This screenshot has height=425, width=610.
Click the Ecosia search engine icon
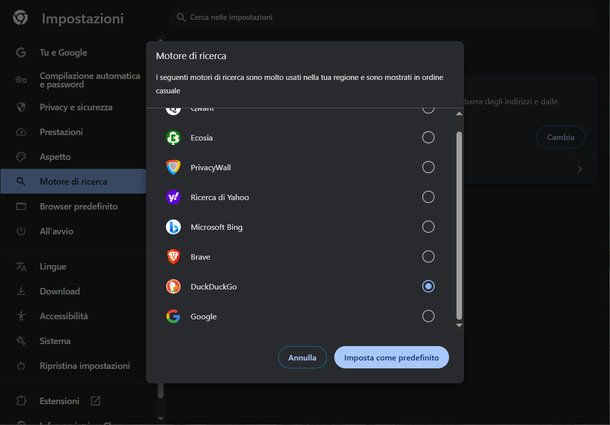pyautogui.click(x=173, y=138)
